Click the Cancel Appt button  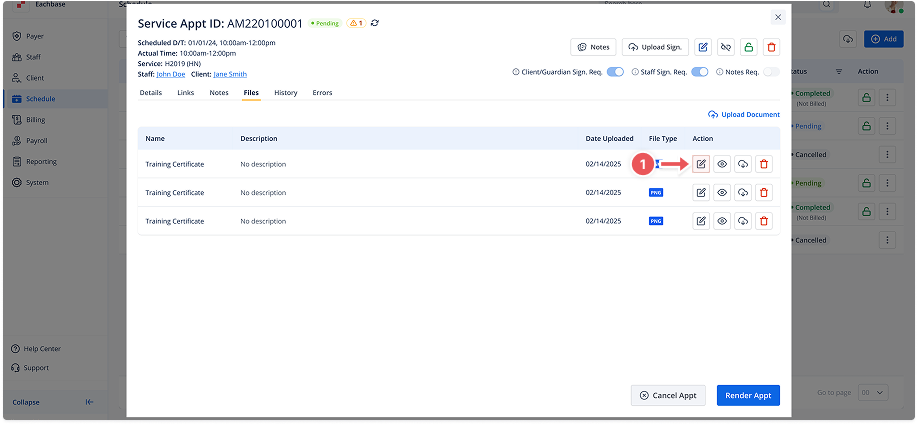click(x=668, y=395)
